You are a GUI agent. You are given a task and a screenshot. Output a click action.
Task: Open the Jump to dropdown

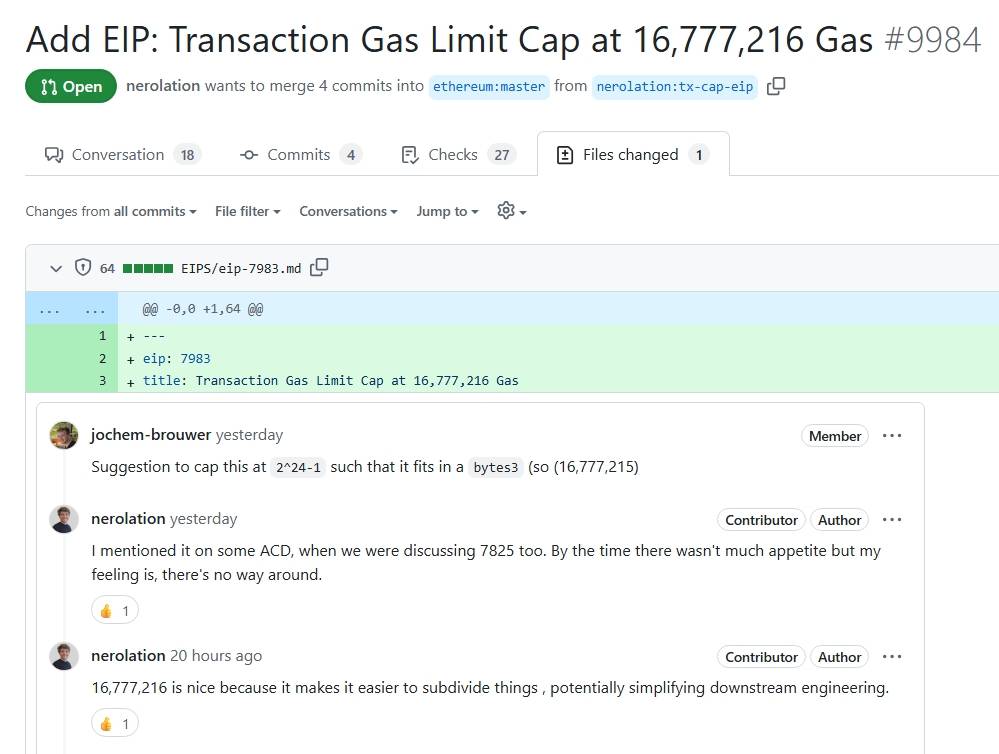447,211
